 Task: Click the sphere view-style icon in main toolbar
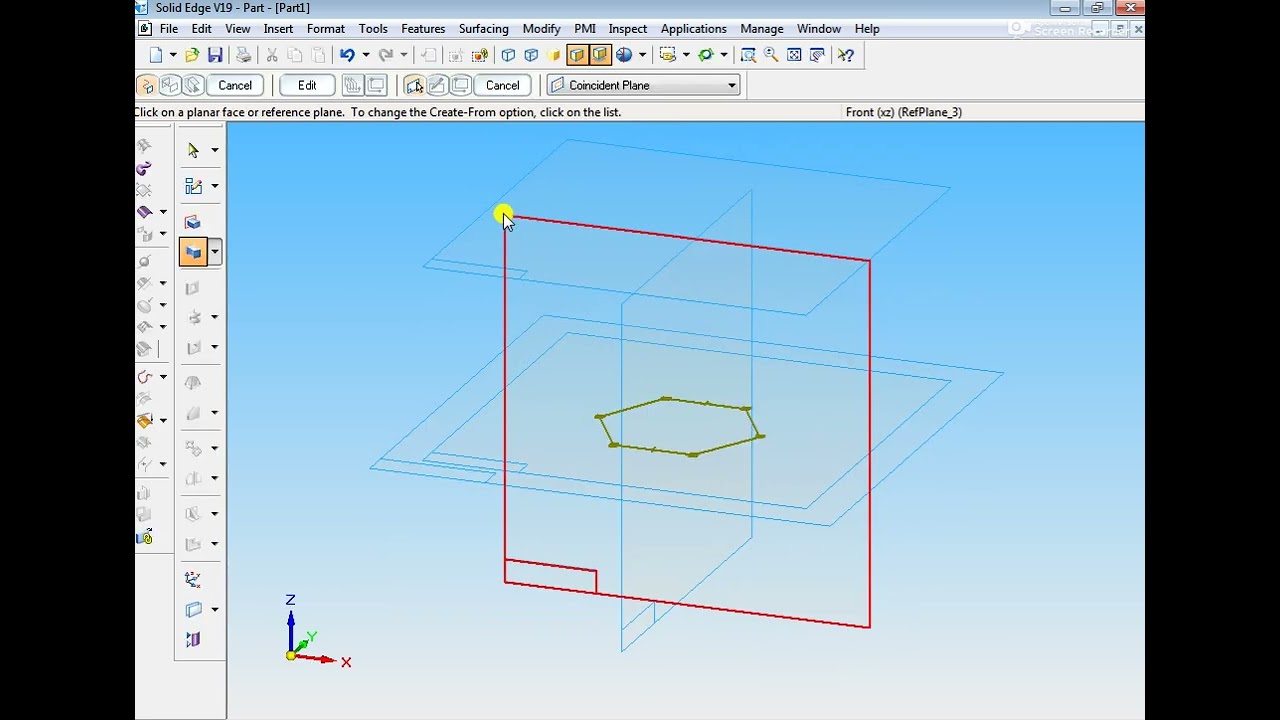coord(624,55)
